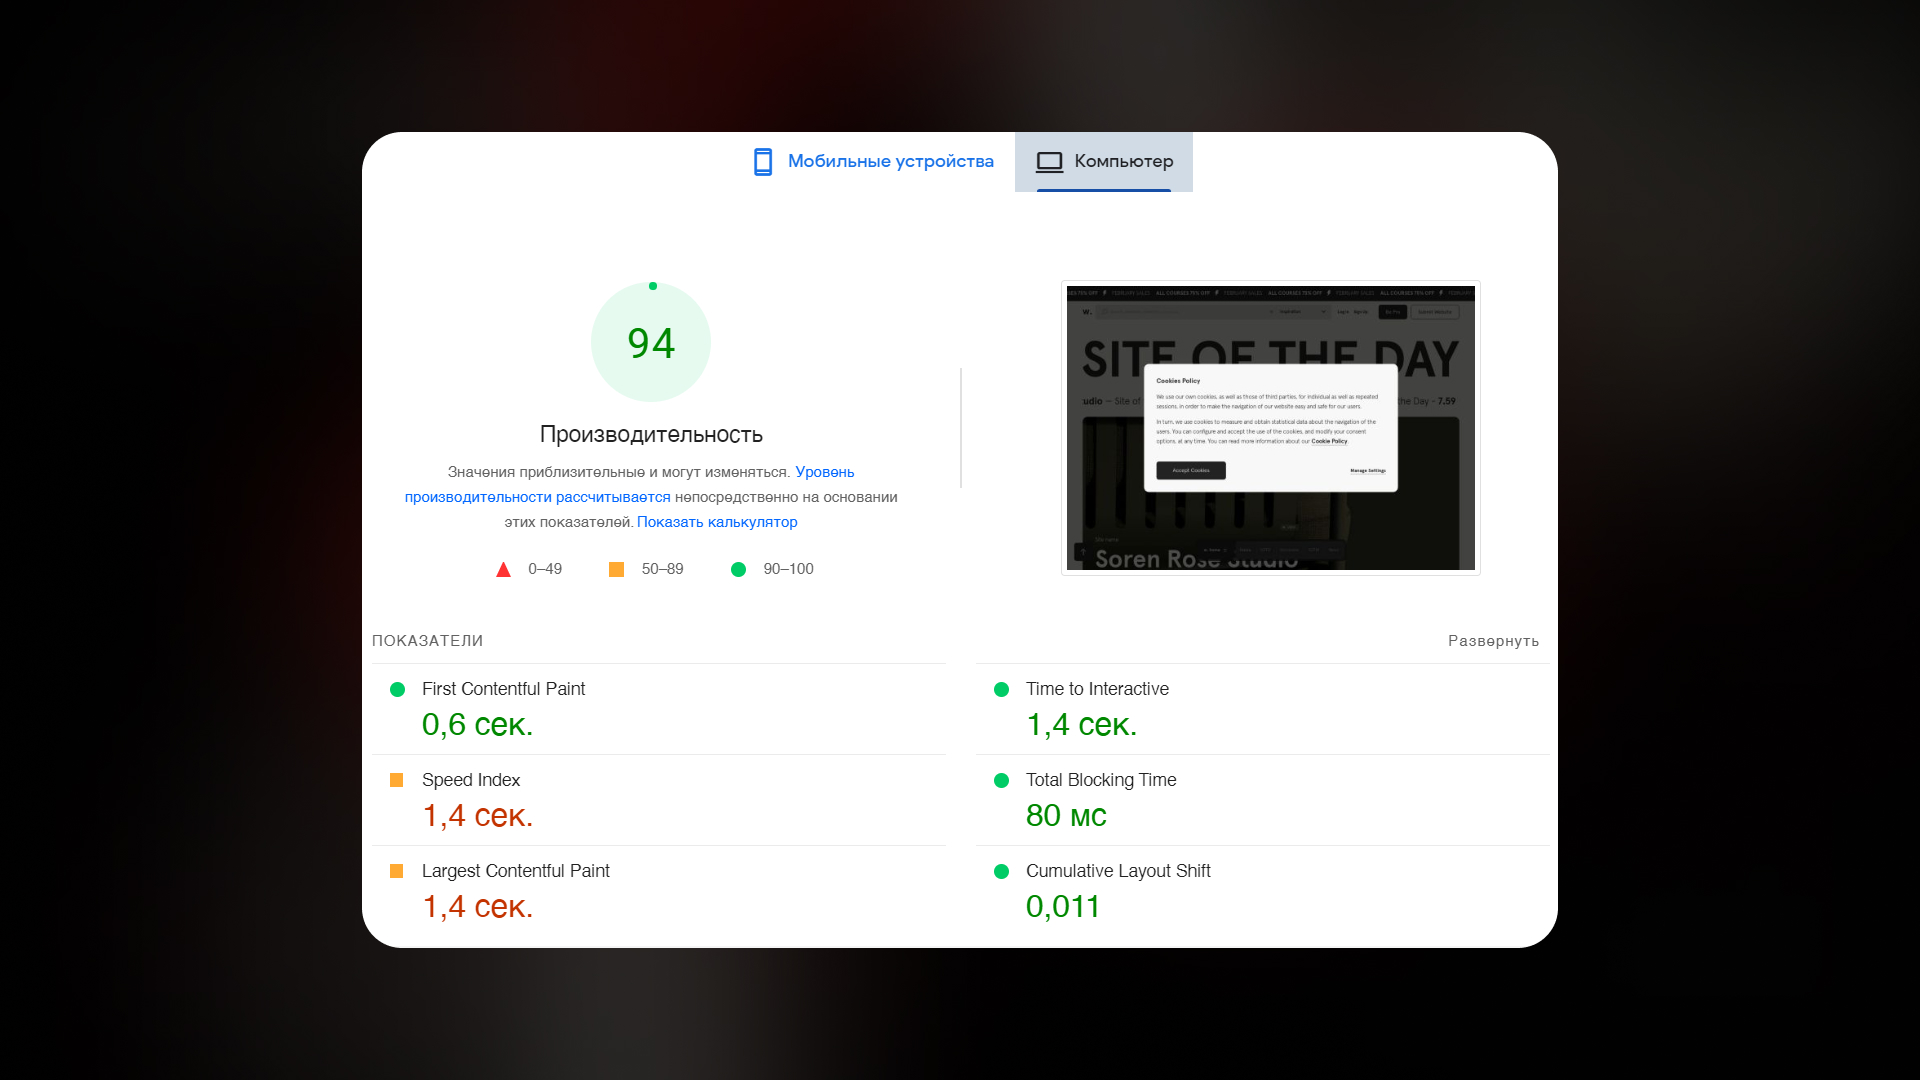Click the 90–100 legend range text

point(788,569)
